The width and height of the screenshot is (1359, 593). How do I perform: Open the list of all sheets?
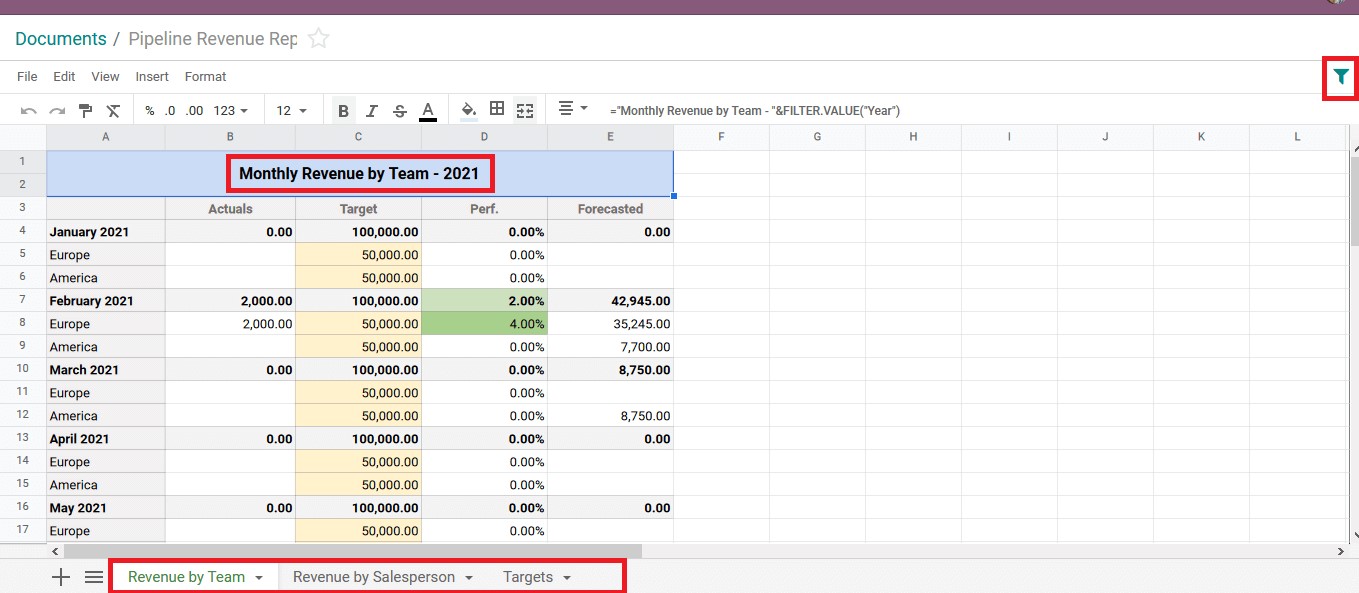94,577
